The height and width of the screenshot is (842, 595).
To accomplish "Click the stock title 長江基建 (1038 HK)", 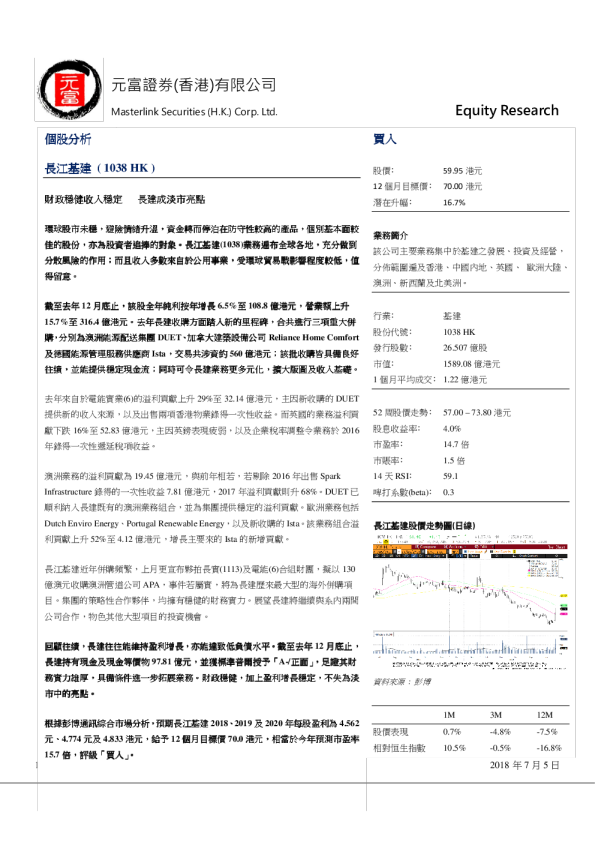I will 100,168.
